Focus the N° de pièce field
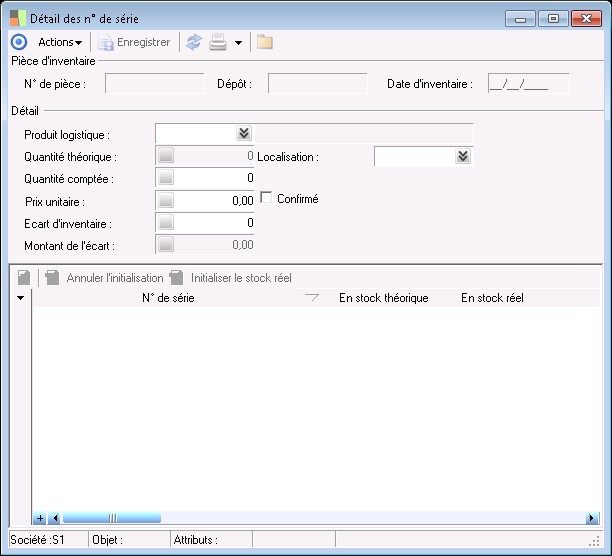The image size is (612, 556). click(x=155, y=83)
